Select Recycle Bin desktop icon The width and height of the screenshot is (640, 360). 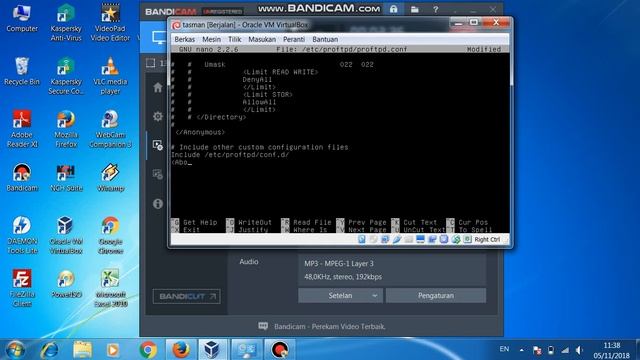click(x=22, y=71)
